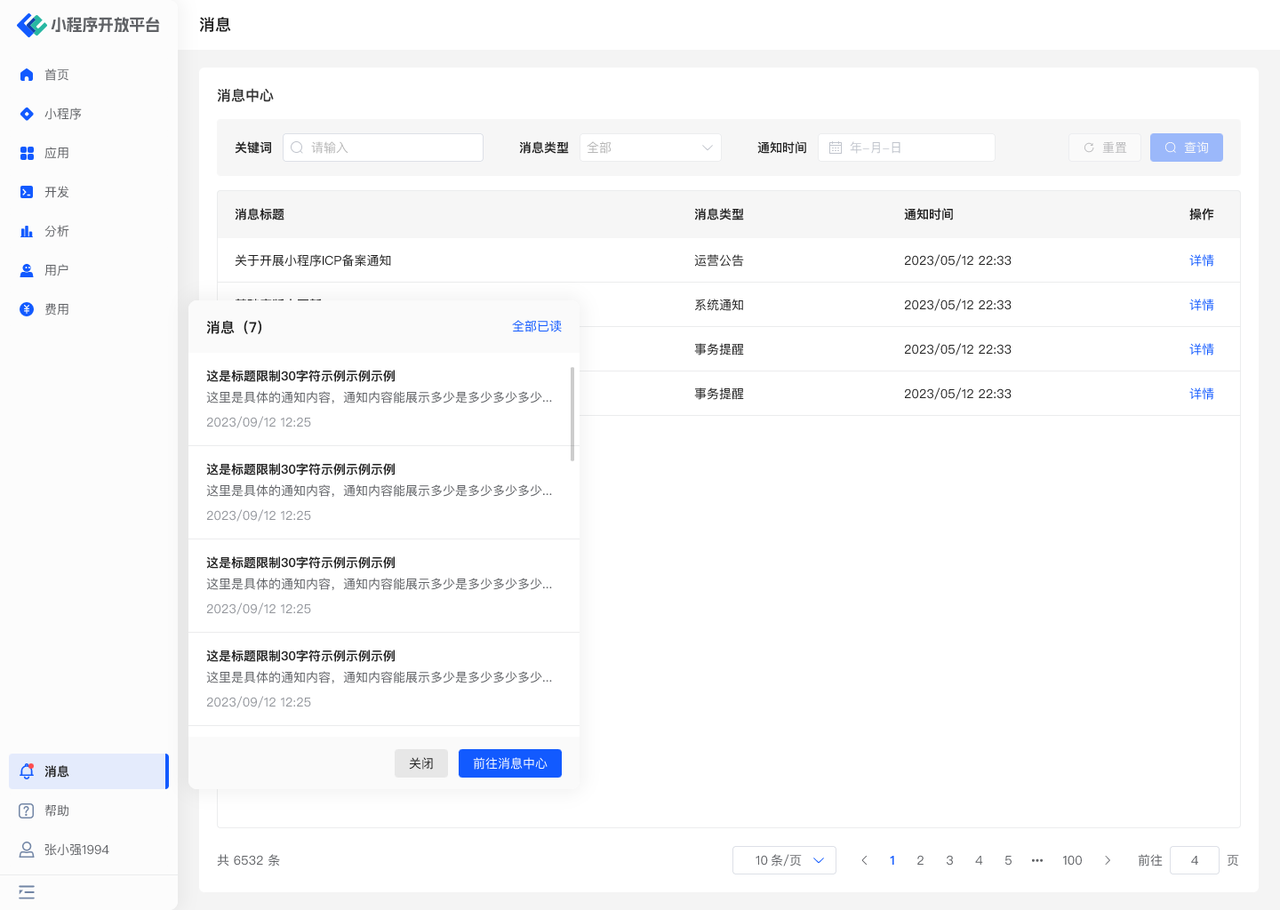Mark all messages as read via 全部已读
Image resolution: width=1280 pixels, height=910 pixels.
click(536, 327)
